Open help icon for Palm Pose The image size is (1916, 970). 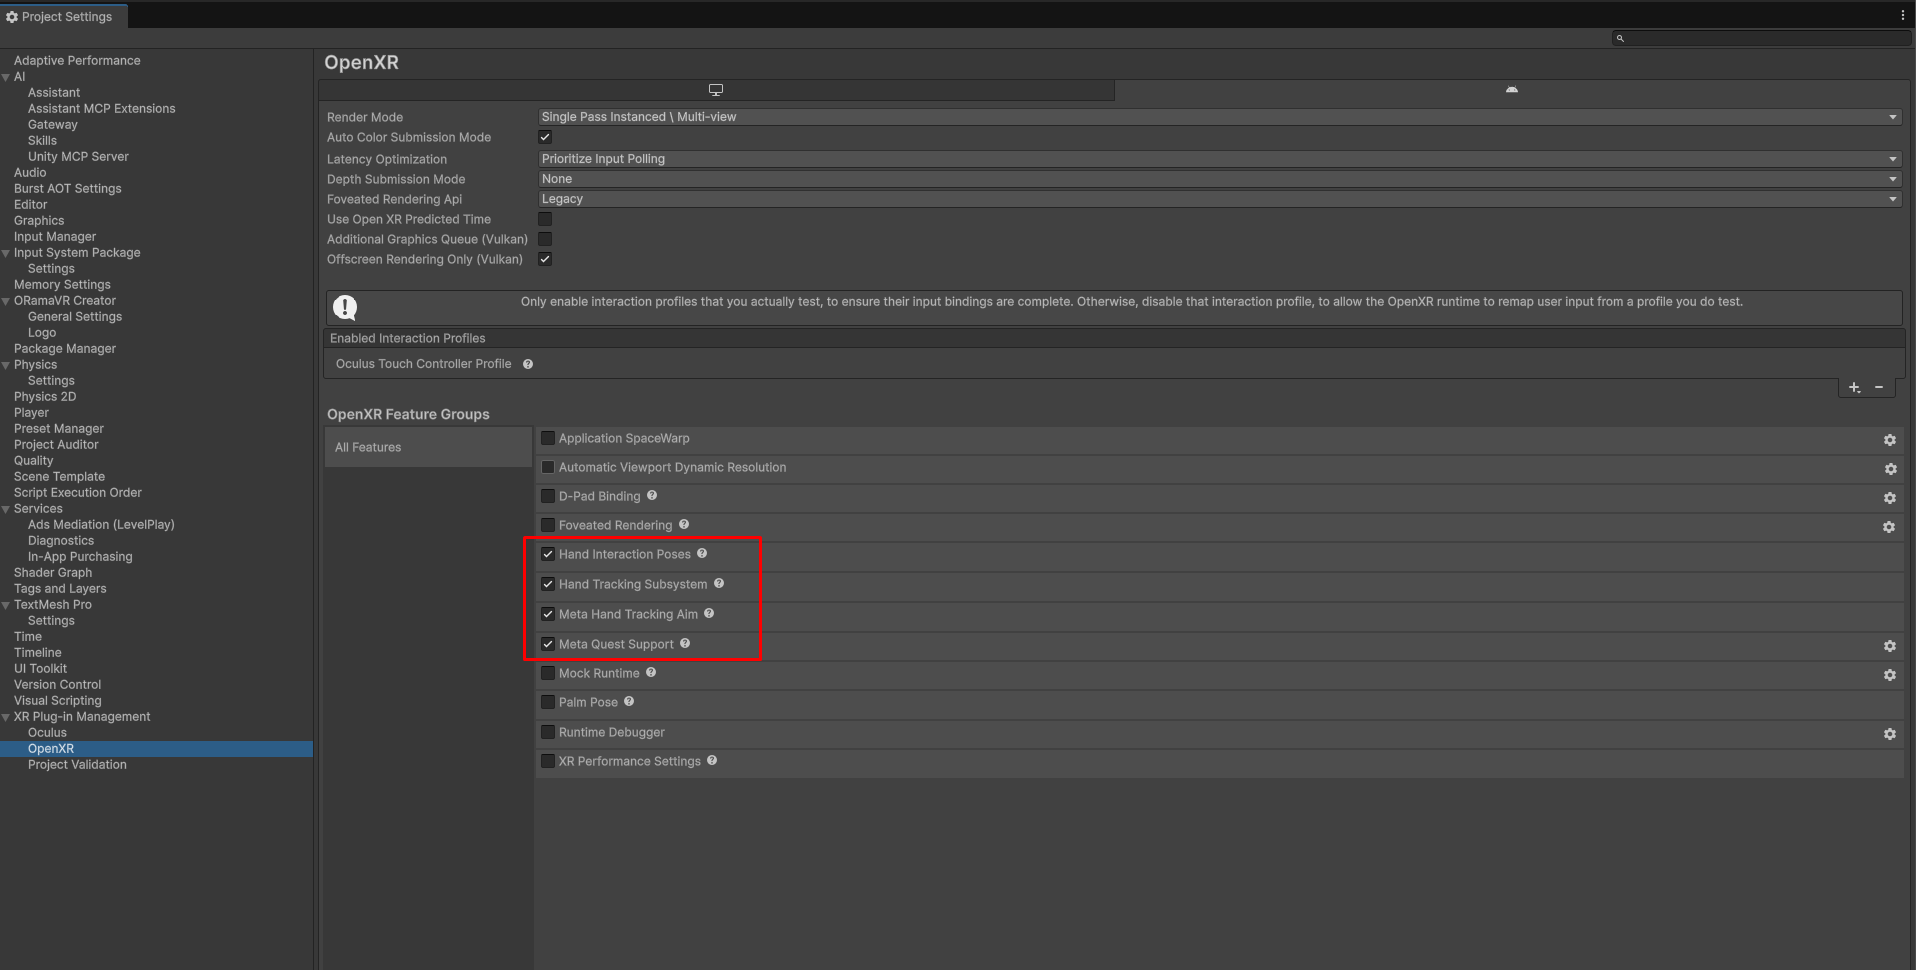629,701
